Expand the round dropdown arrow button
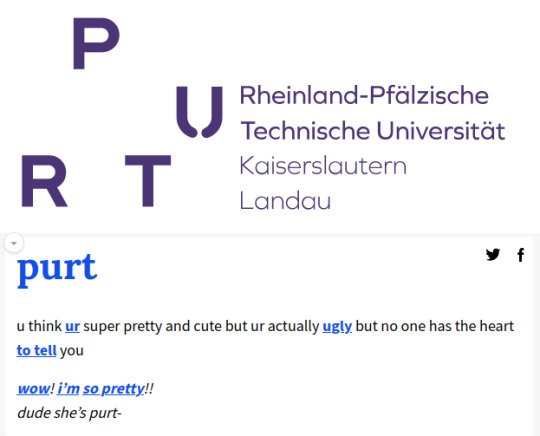This screenshot has height=436, width=540. (x=14, y=243)
